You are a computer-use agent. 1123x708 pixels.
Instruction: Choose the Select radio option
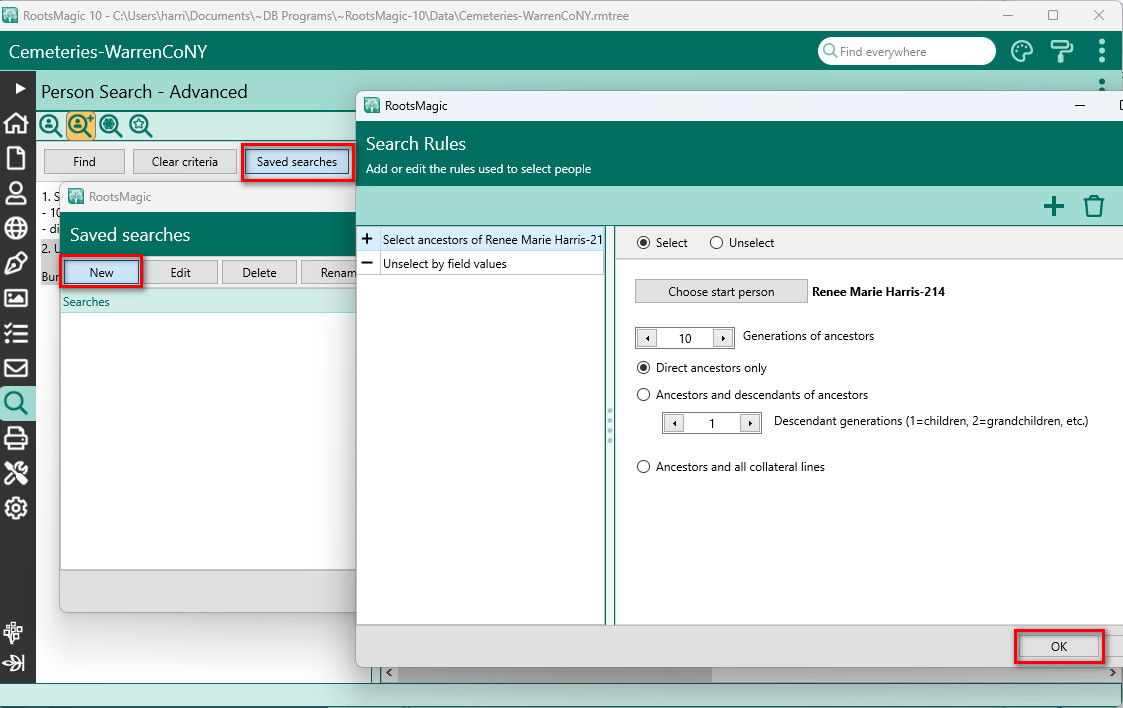[662, 243]
